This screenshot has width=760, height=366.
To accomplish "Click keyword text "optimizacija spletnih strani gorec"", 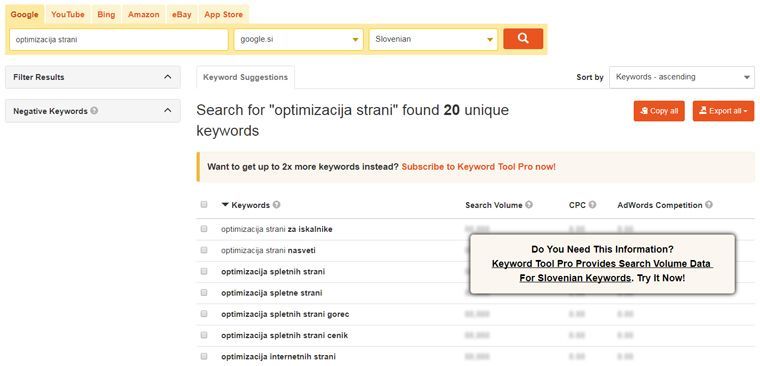I will (285, 314).
